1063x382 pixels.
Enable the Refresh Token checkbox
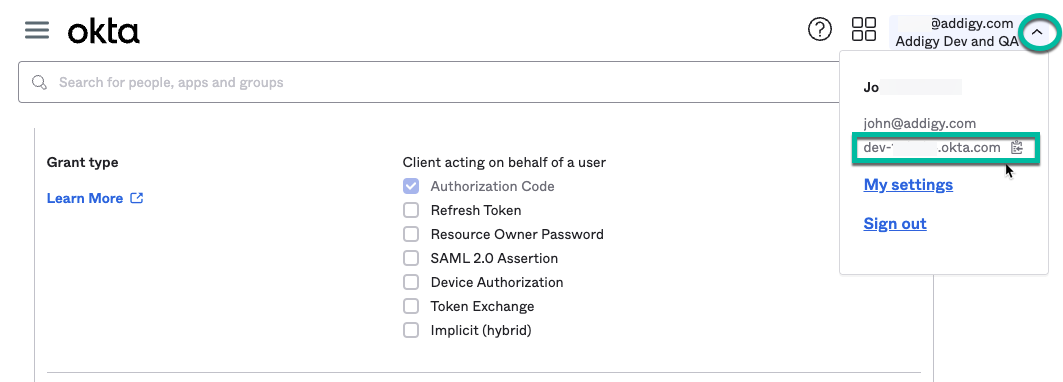411,210
